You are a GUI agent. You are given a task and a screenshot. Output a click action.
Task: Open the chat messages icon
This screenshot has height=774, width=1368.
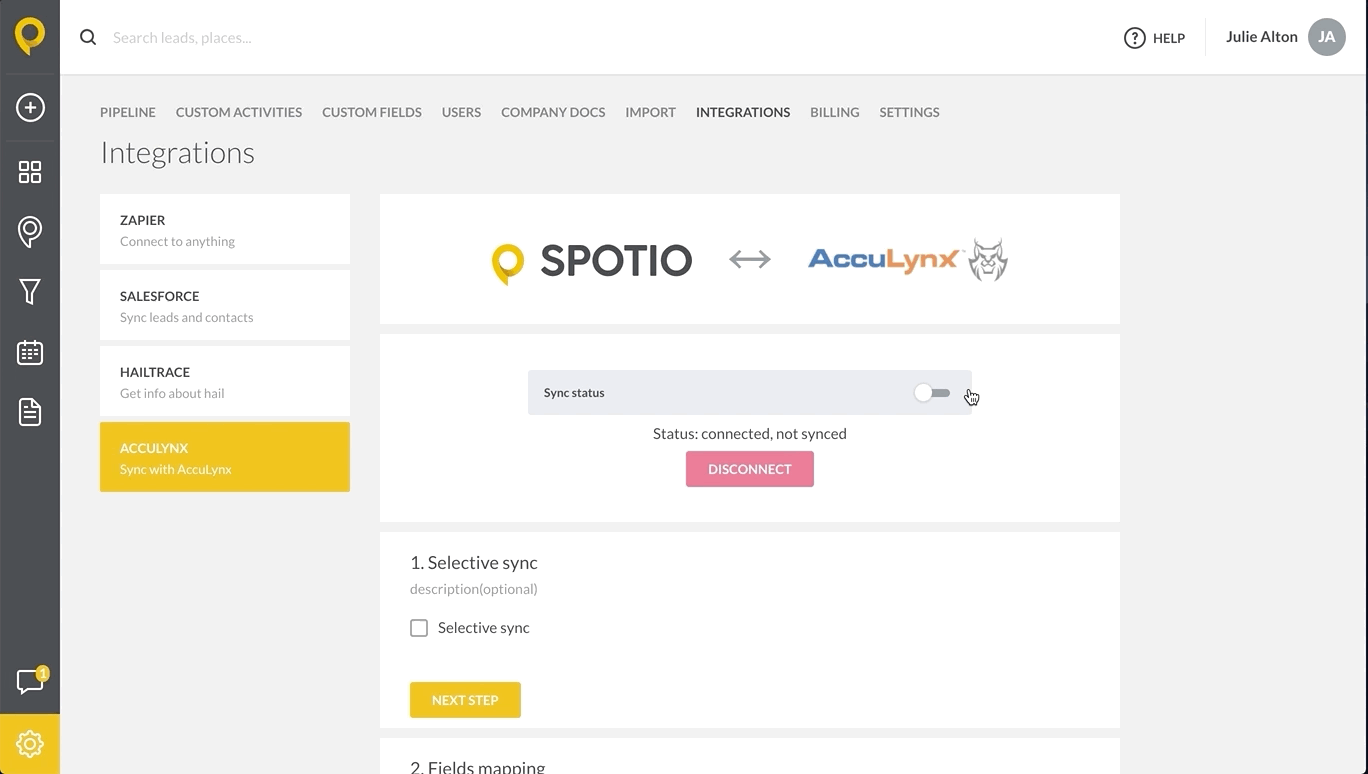[30, 682]
